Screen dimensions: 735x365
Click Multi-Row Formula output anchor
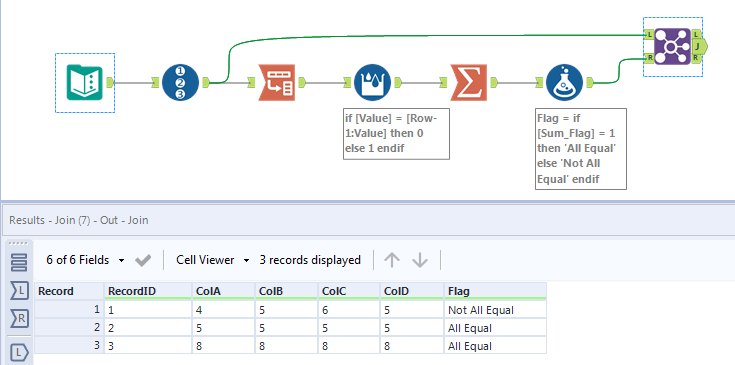398,83
